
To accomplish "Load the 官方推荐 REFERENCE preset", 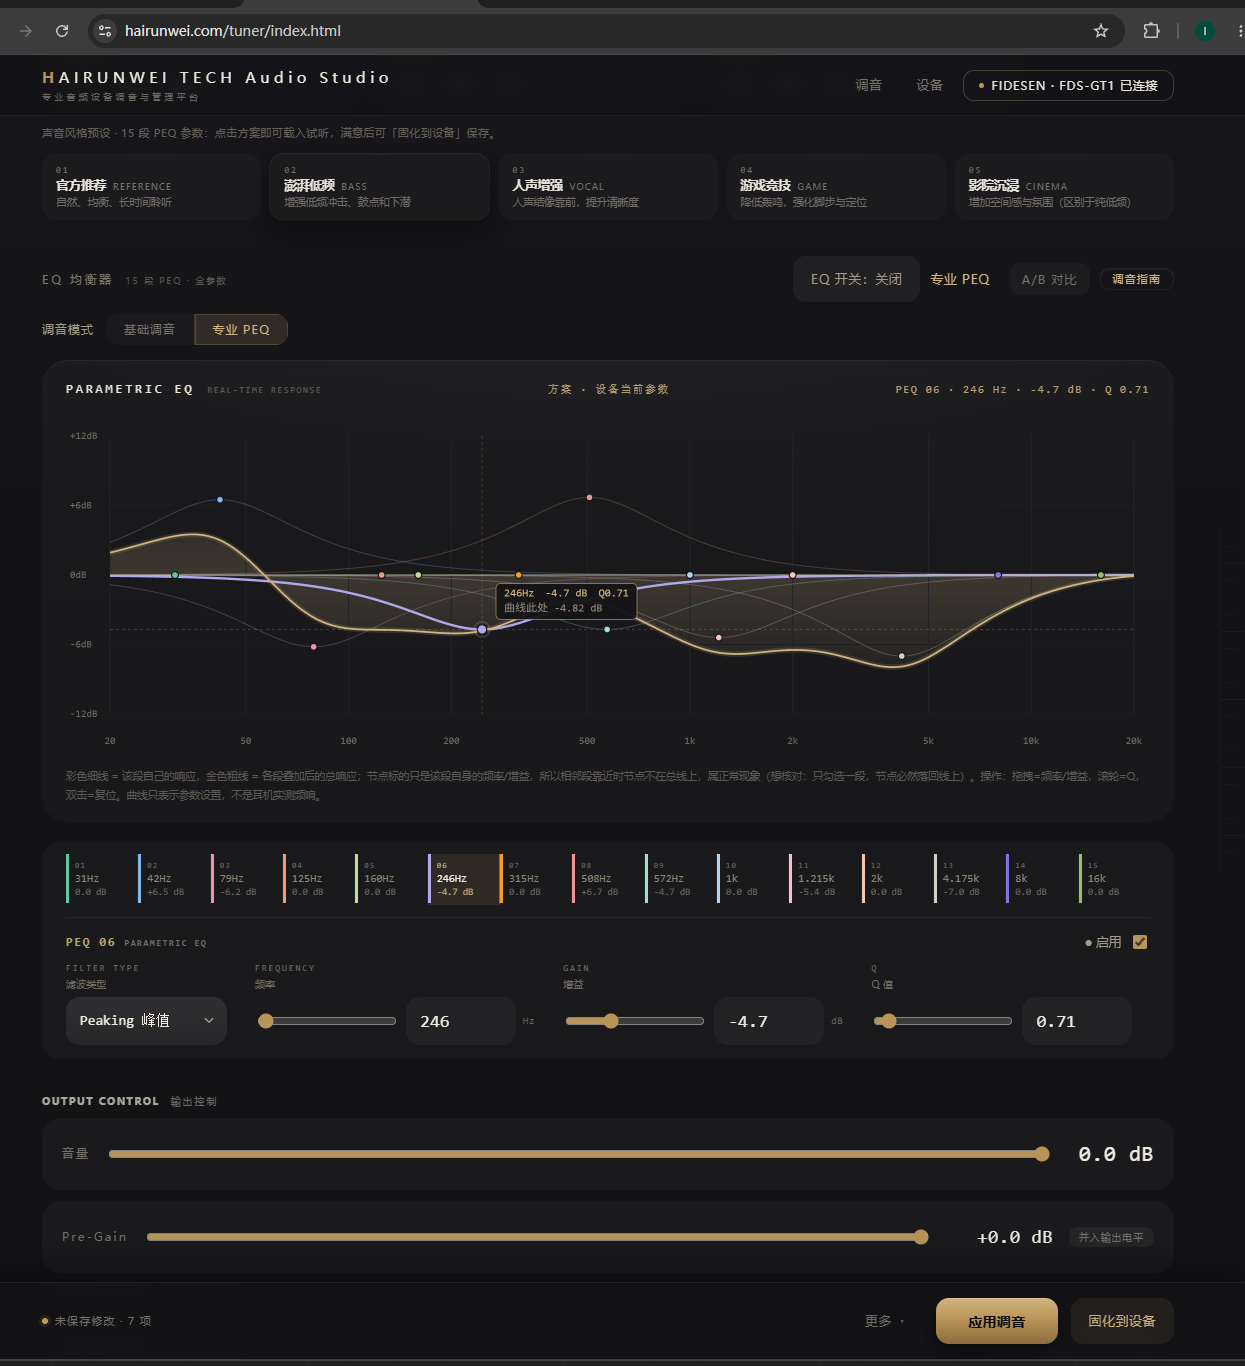I will (151, 186).
